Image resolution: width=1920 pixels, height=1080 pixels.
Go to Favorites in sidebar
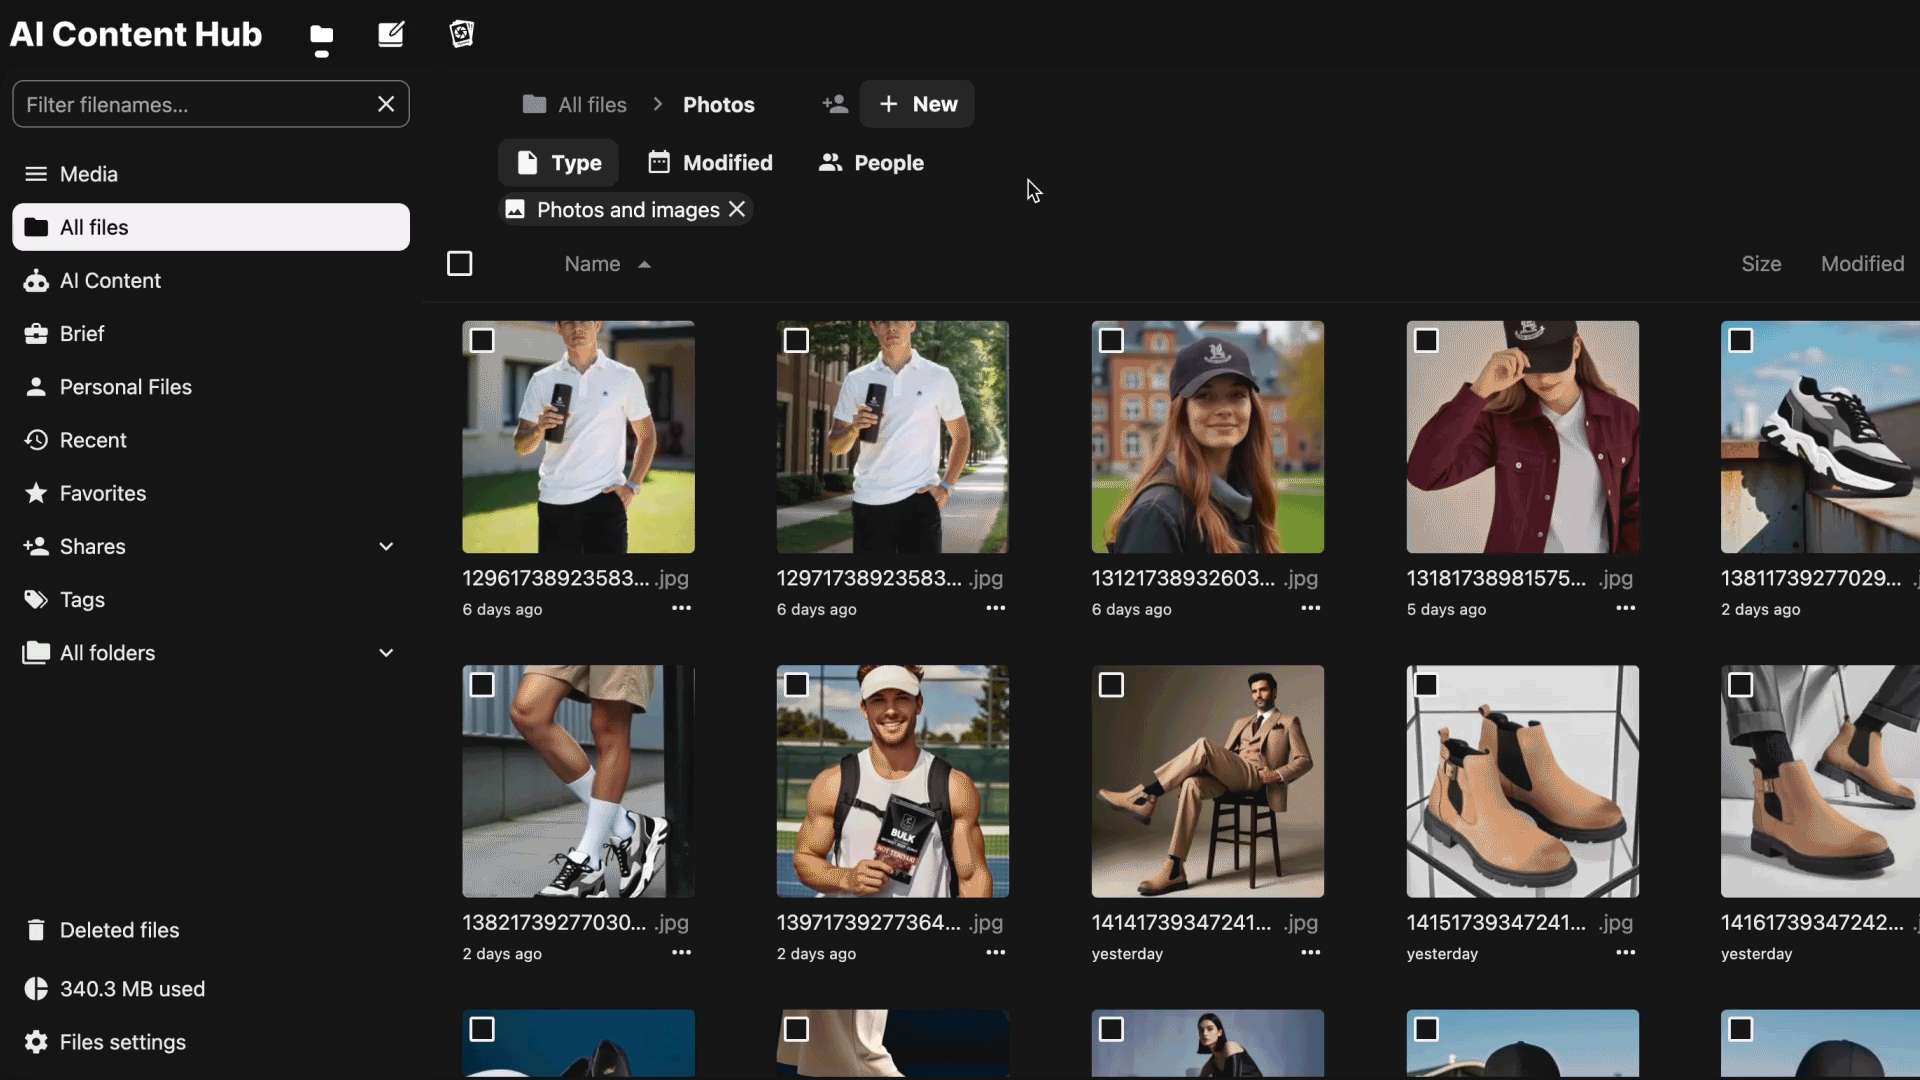pyautogui.click(x=102, y=493)
